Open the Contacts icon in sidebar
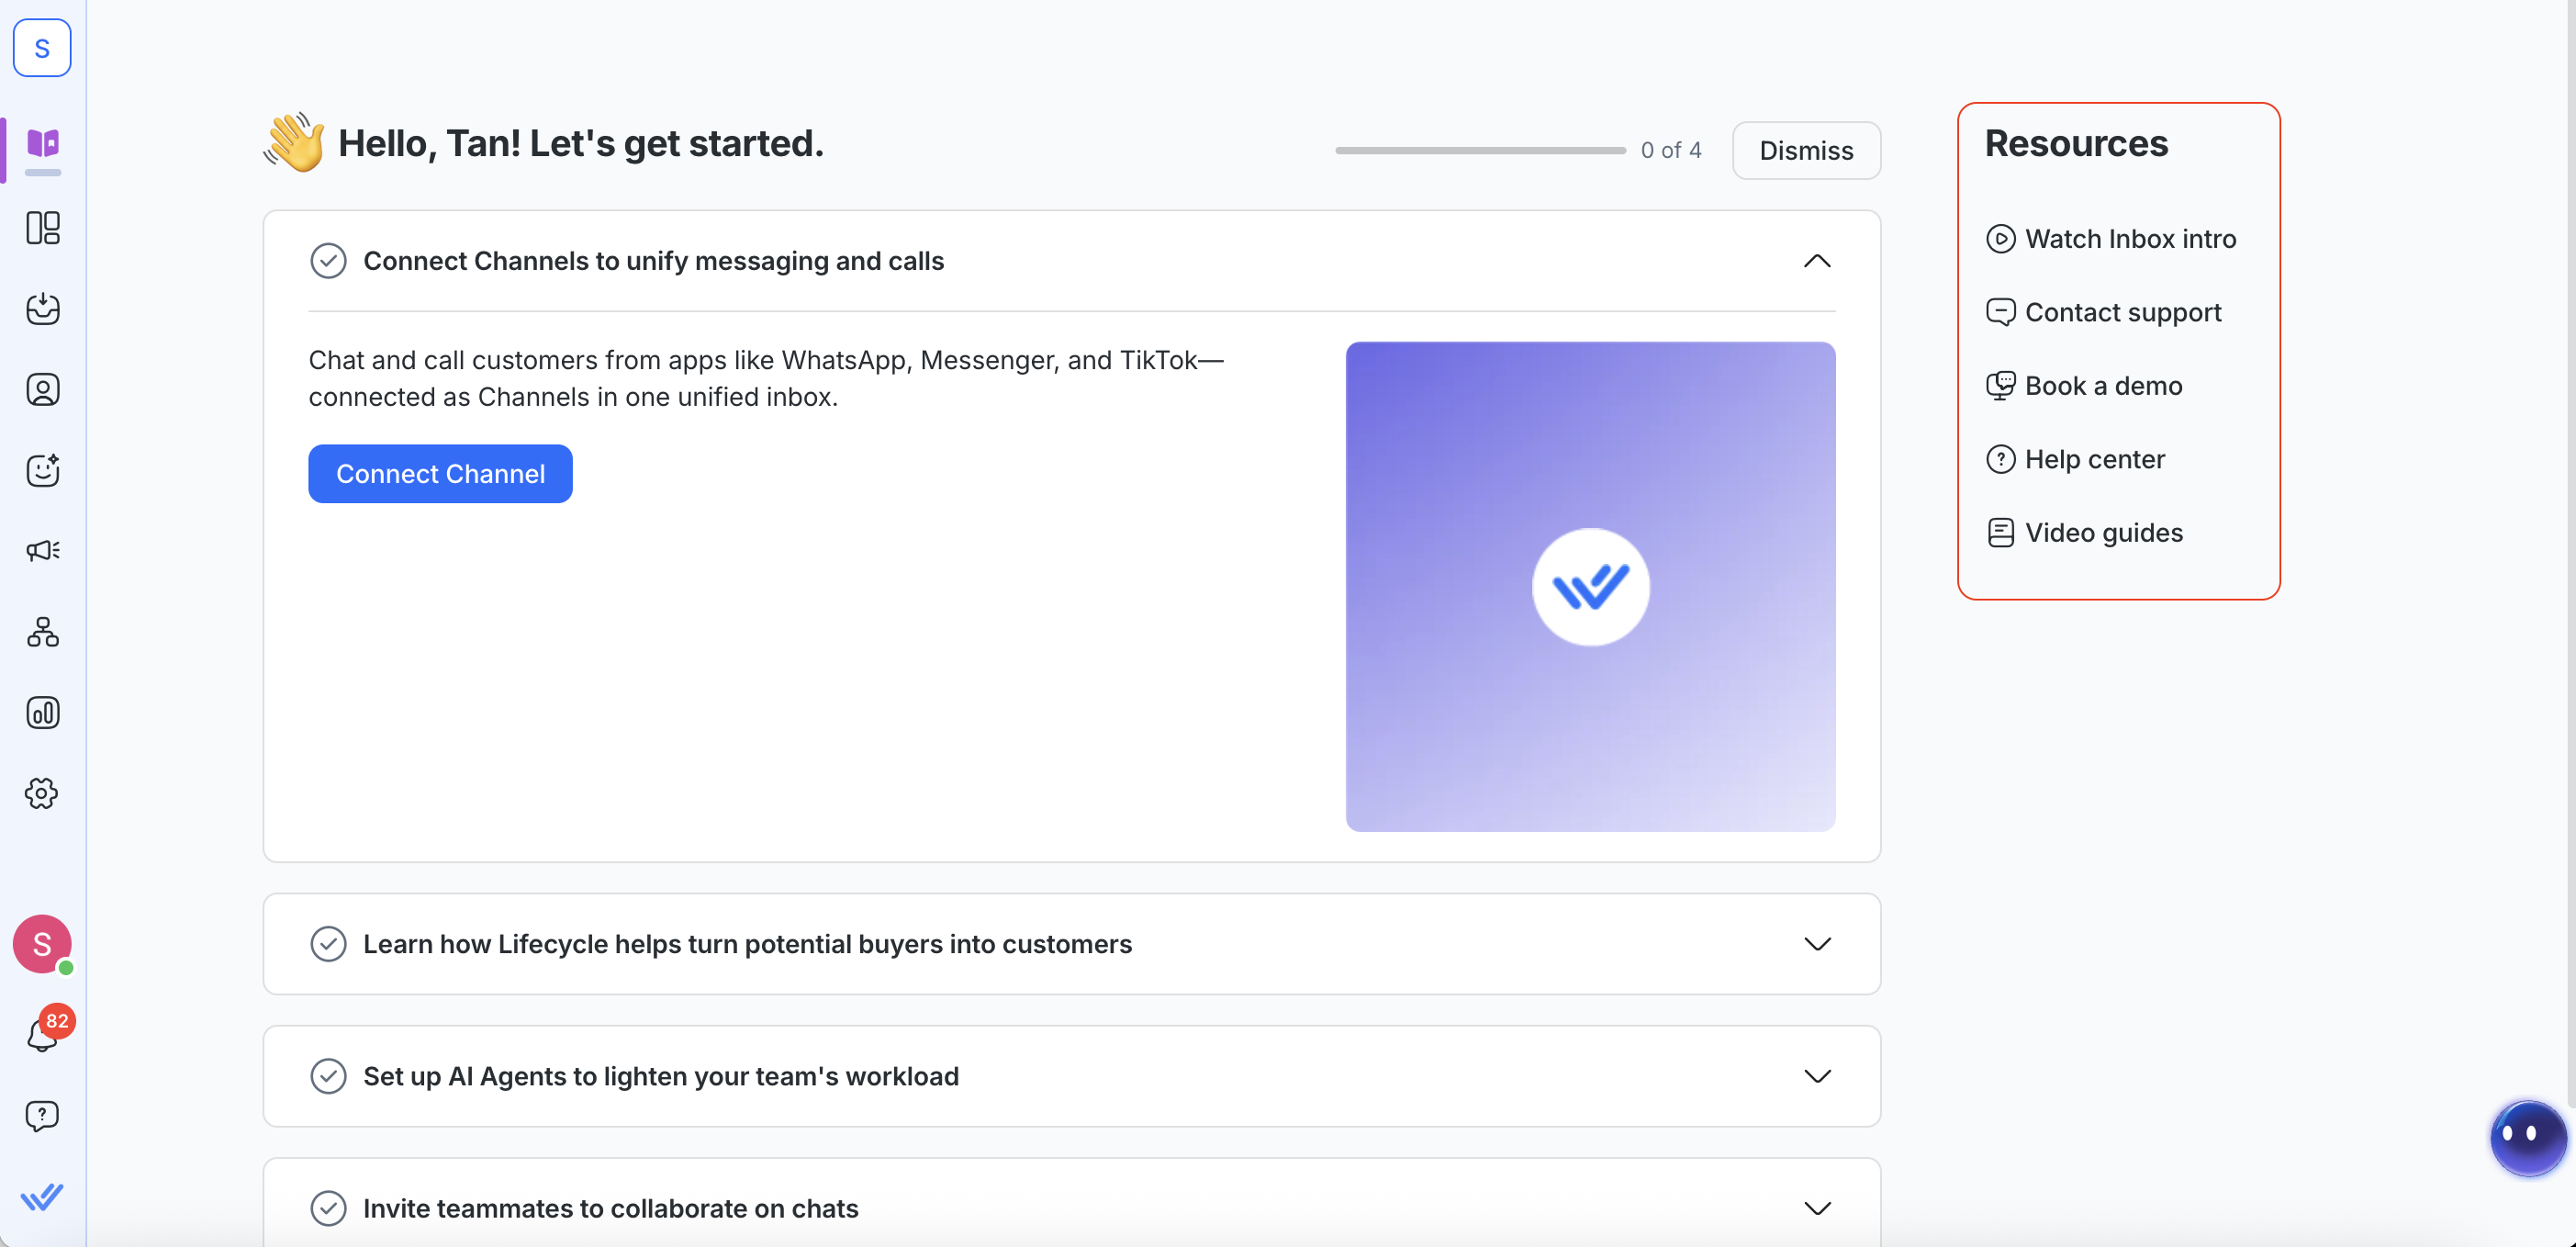Image resolution: width=2576 pixels, height=1247 pixels. (43, 390)
